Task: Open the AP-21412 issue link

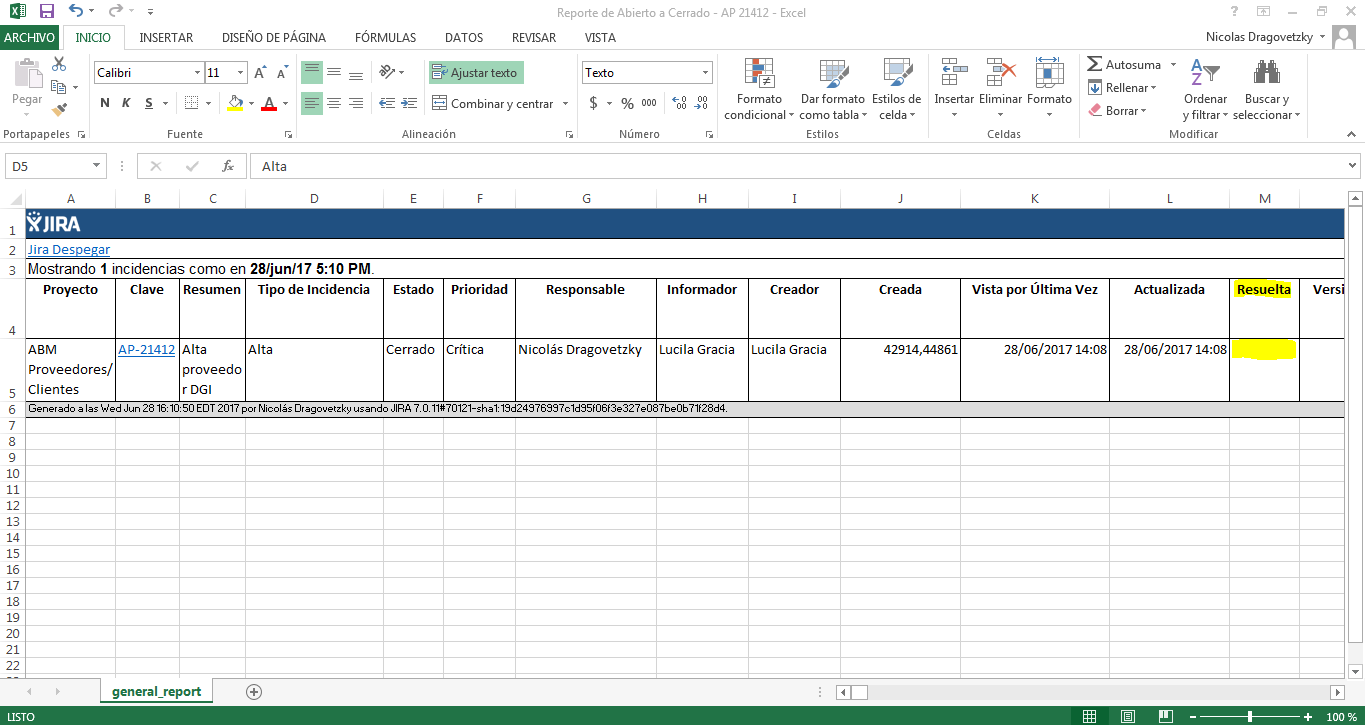Action: [x=146, y=350]
